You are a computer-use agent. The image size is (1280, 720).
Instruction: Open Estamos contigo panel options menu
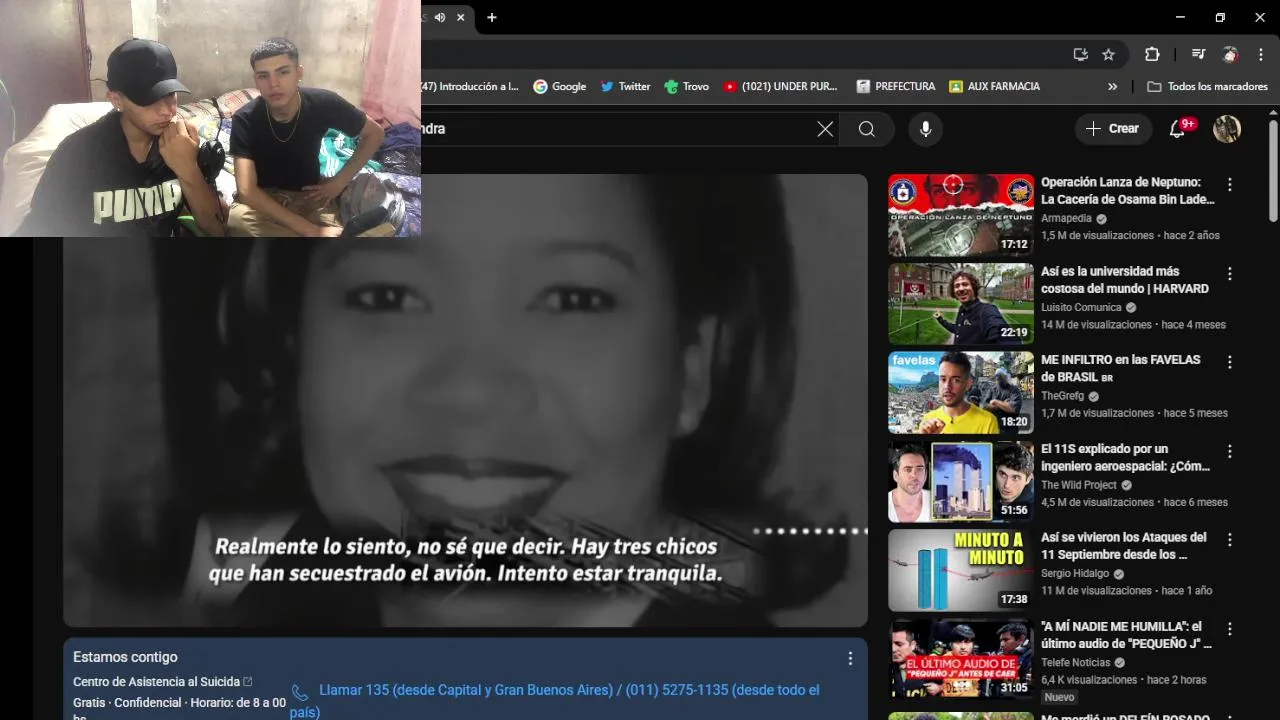point(850,658)
